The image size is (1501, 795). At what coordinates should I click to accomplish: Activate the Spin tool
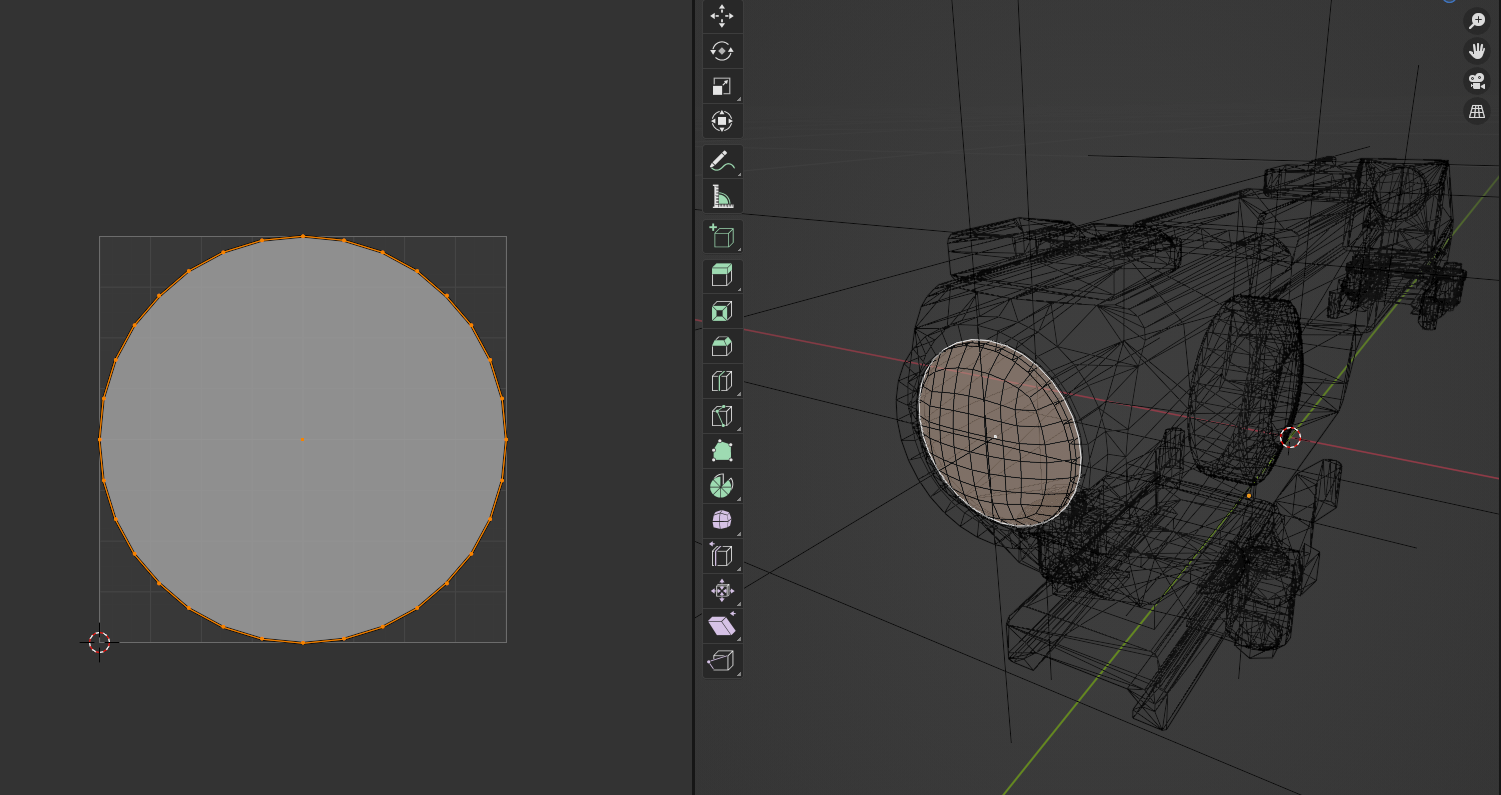tap(722, 486)
